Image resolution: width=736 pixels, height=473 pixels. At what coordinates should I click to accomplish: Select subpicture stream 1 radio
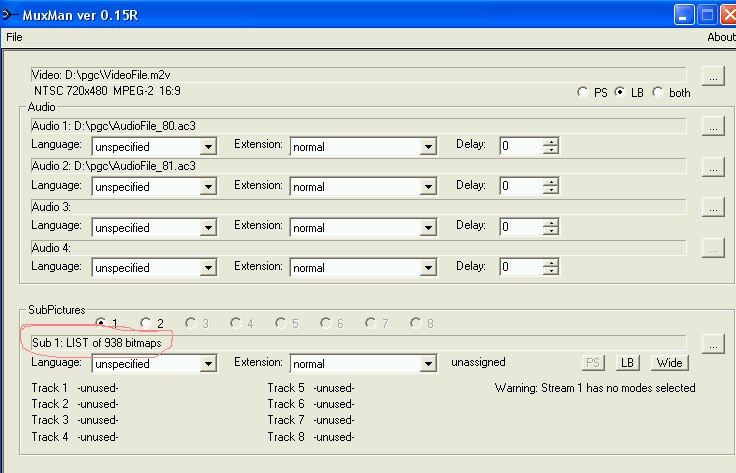point(100,323)
